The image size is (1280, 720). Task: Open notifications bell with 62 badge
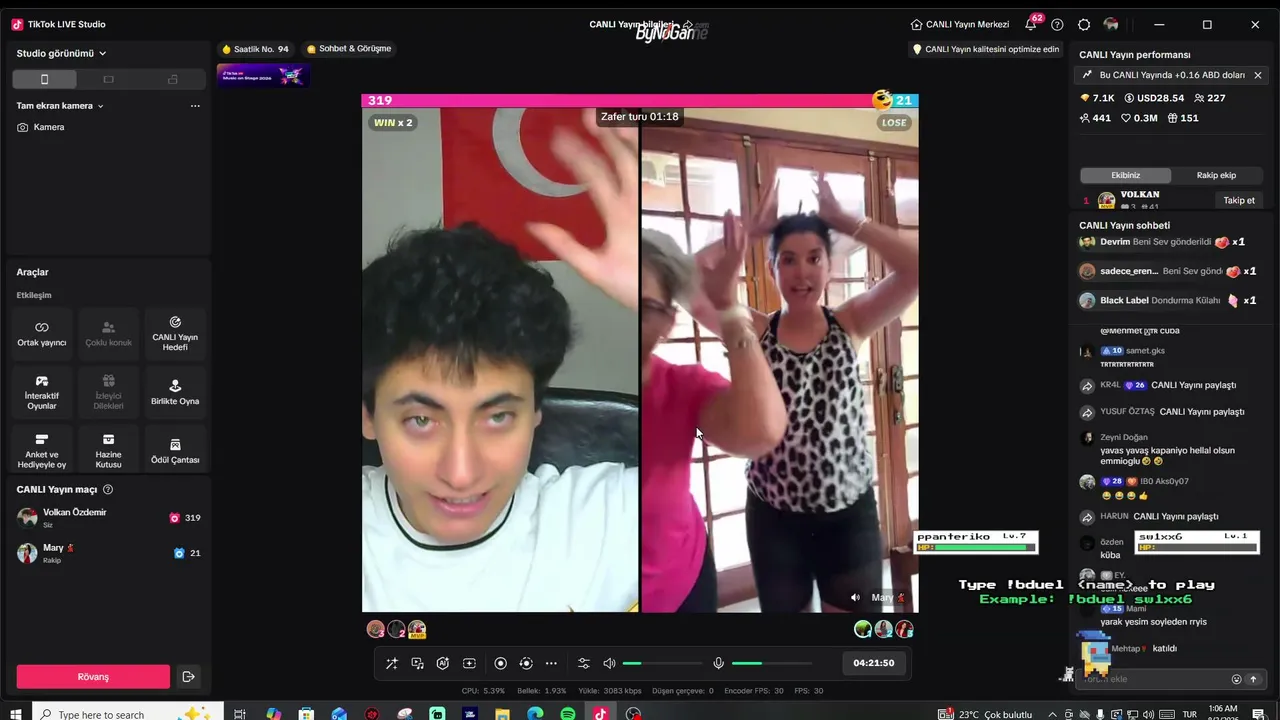click(x=1031, y=24)
